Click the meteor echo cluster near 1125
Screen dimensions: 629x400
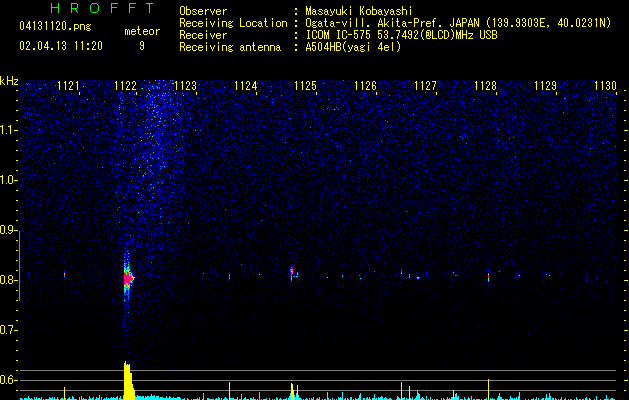click(293, 274)
